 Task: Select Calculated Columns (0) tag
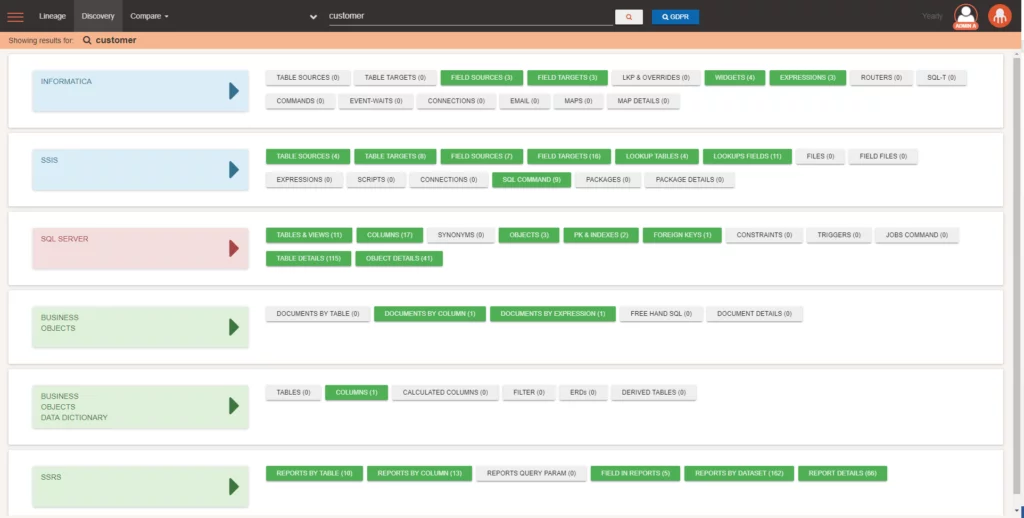[x=445, y=393]
